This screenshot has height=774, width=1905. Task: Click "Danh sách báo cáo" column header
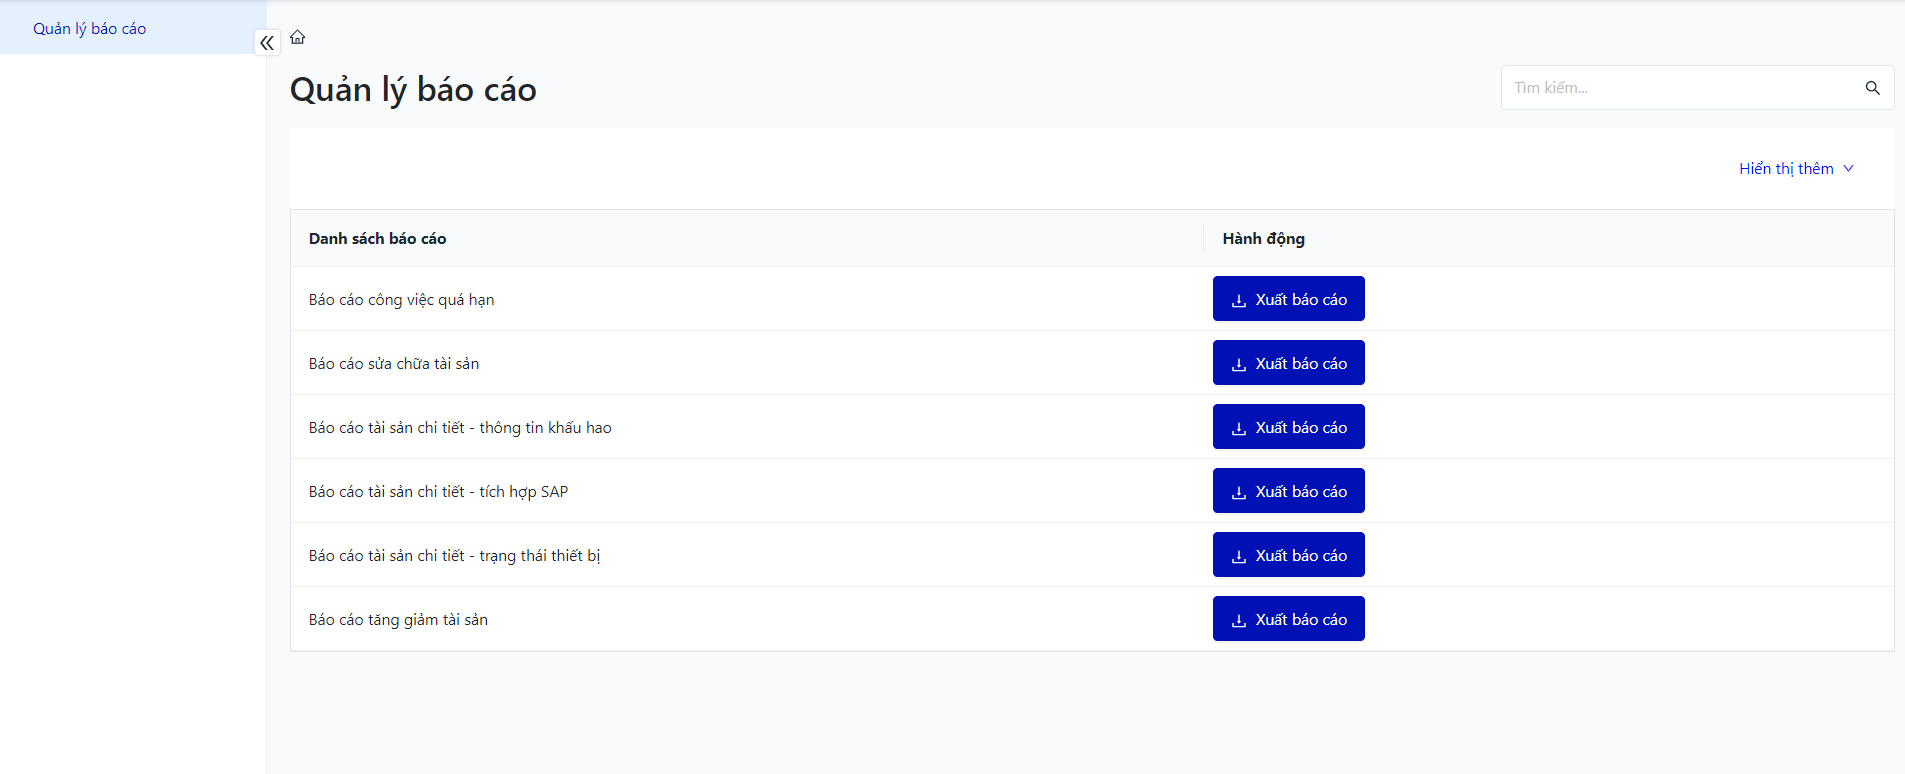(377, 239)
